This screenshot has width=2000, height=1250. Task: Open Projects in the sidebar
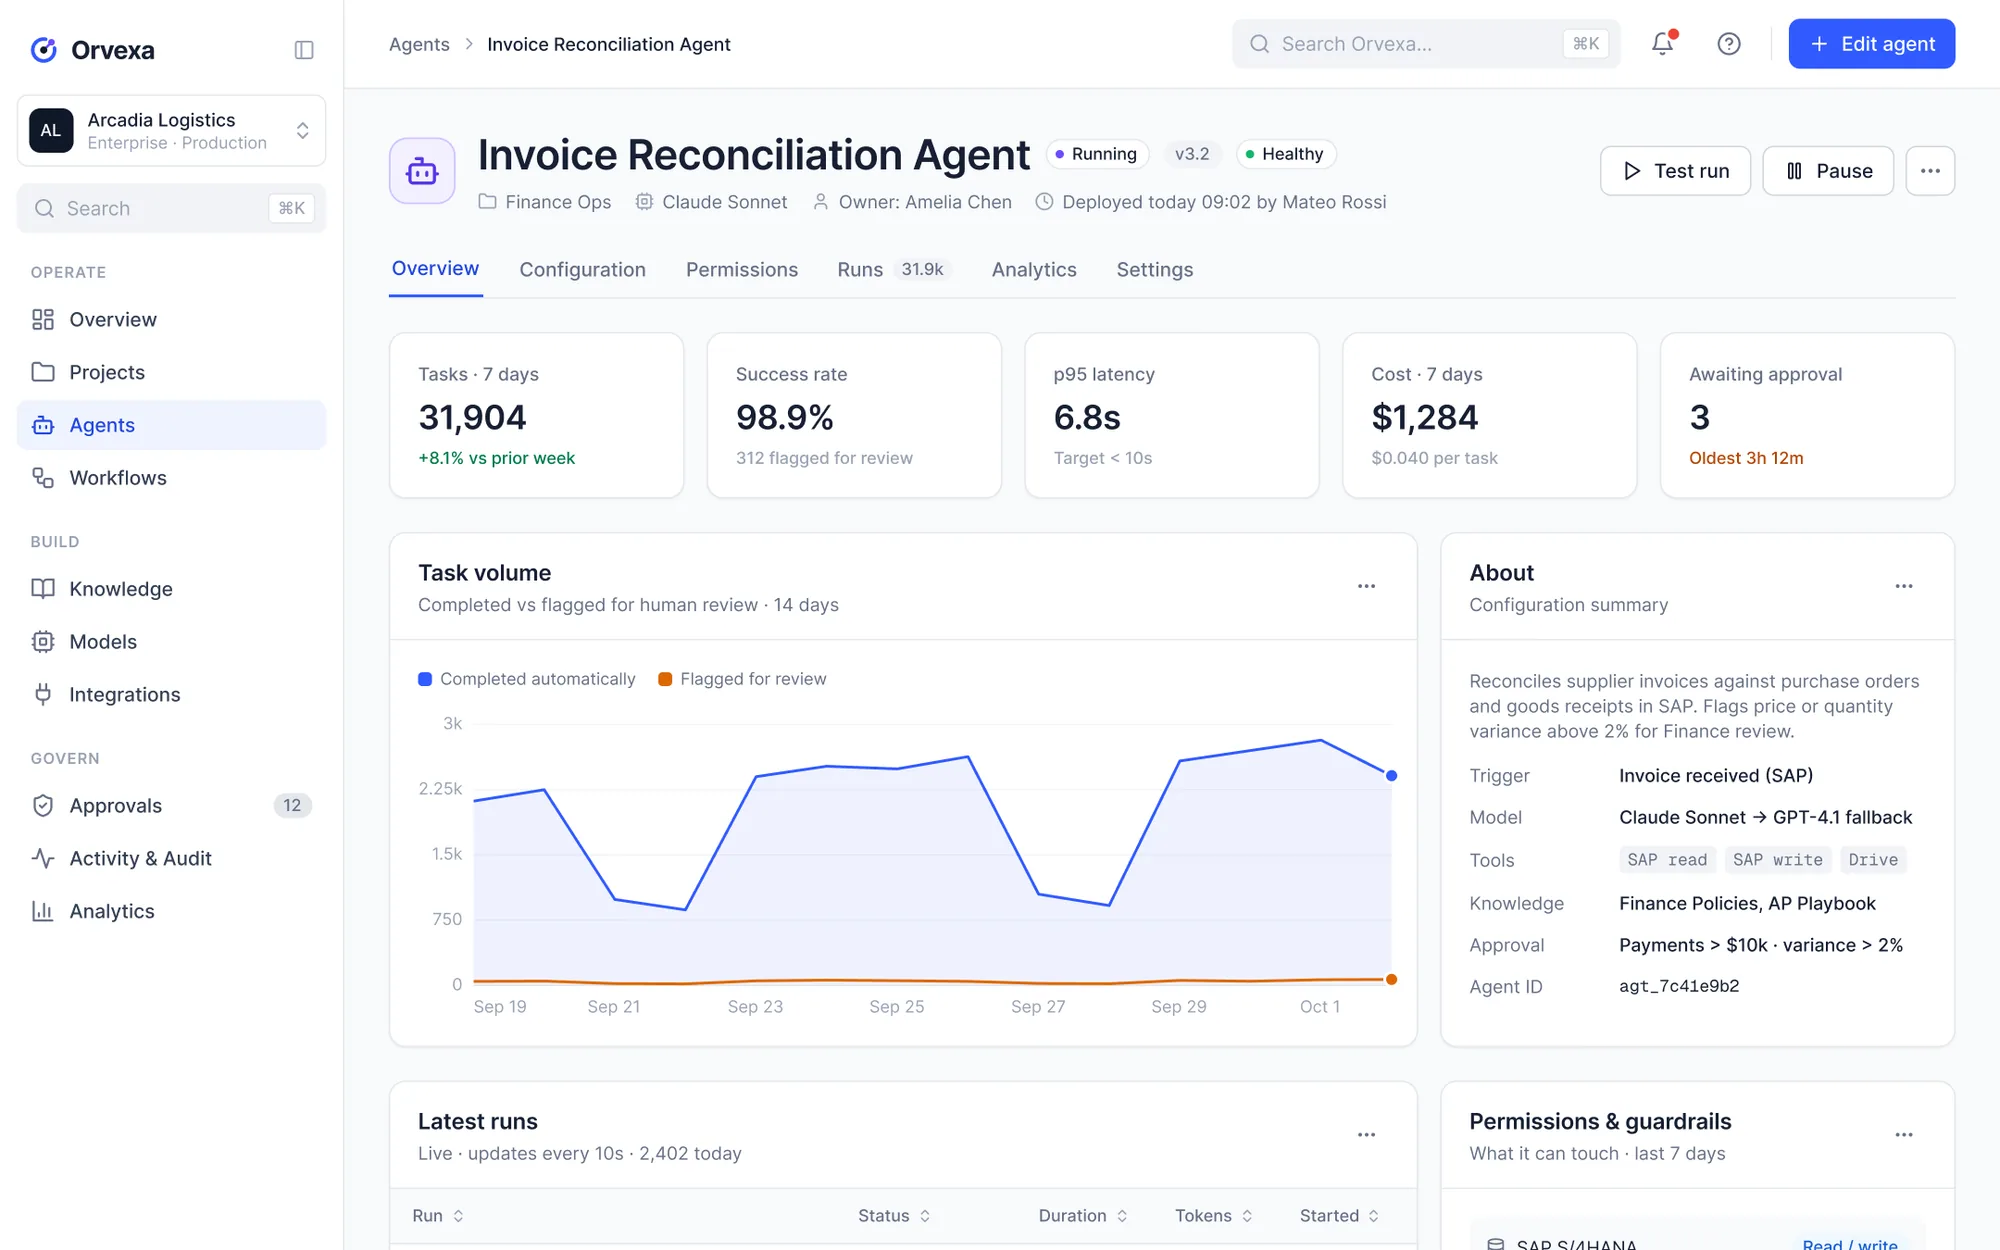(x=171, y=372)
